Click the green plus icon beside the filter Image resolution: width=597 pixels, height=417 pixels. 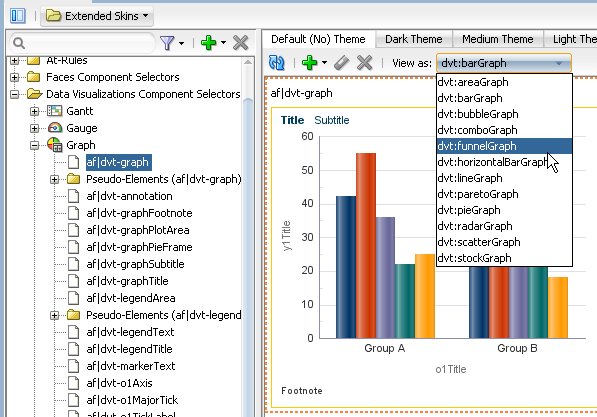[x=208, y=43]
